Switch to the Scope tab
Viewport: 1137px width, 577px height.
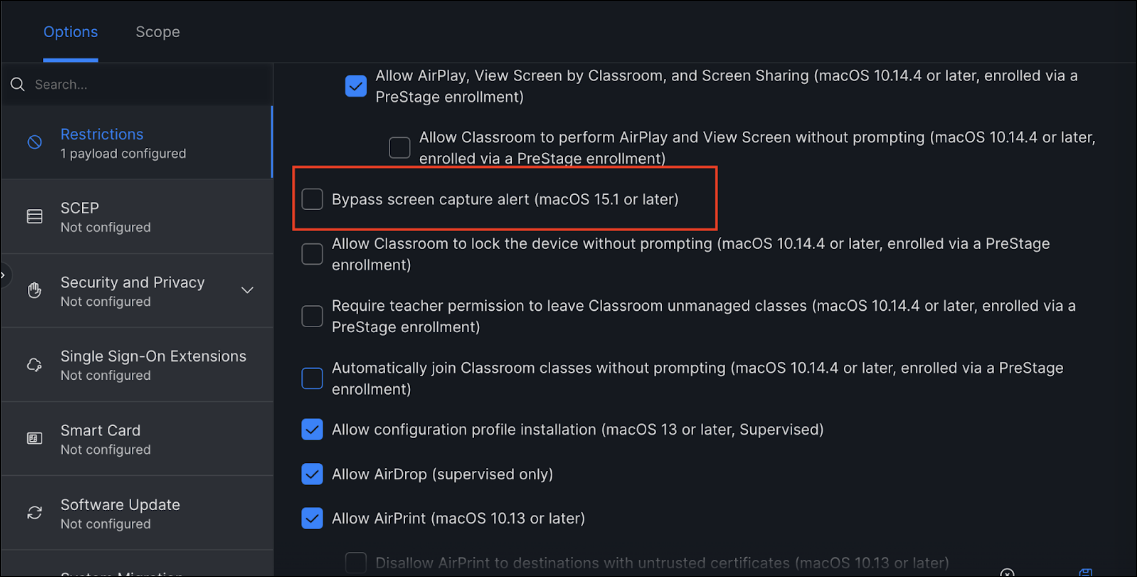158,32
